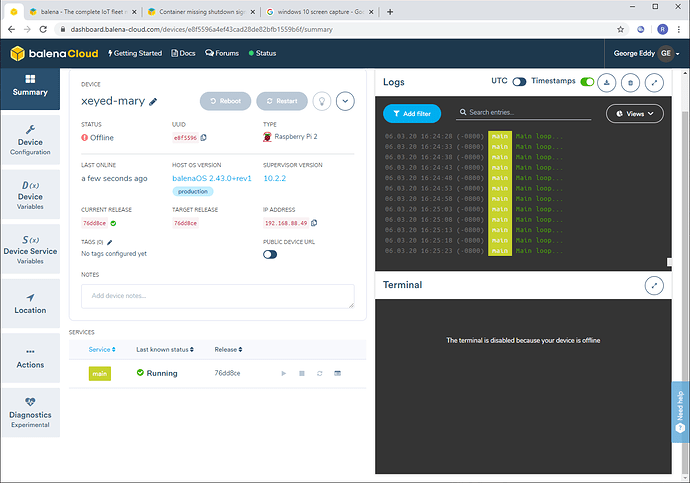
Task: Open a new browser tab
Action: [390, 12]
